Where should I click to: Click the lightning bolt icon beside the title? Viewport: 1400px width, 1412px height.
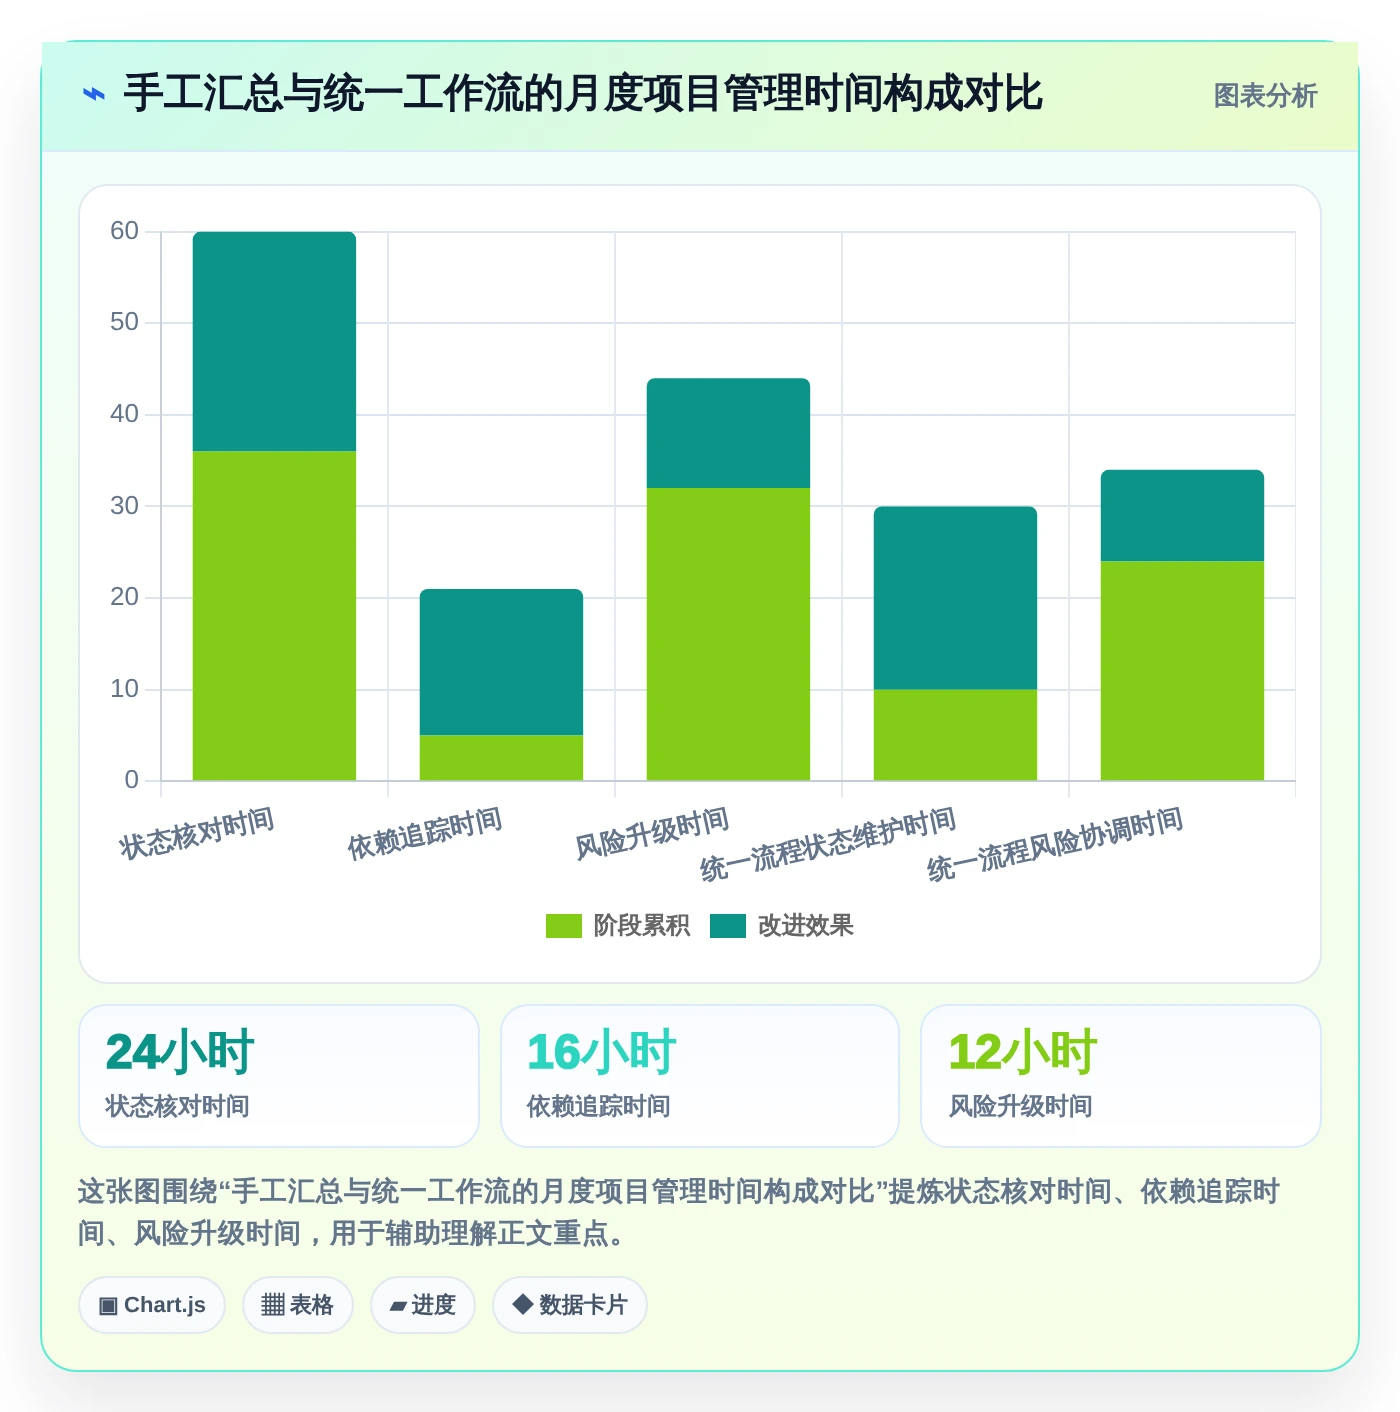coord(94,95)
